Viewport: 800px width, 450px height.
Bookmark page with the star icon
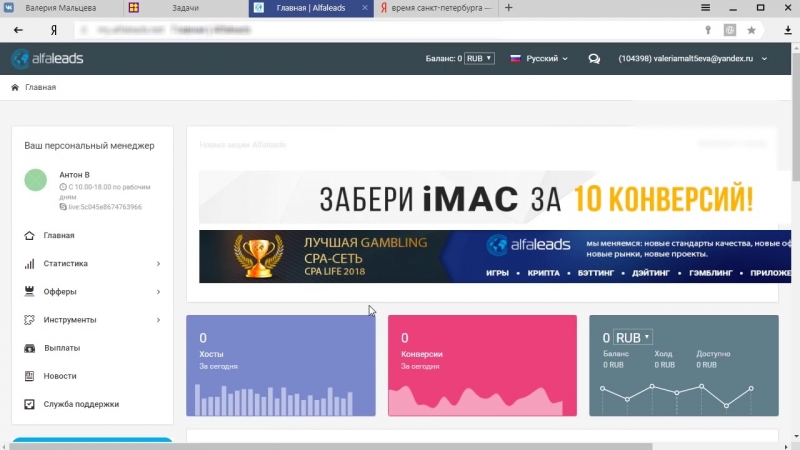click(751, 30)
